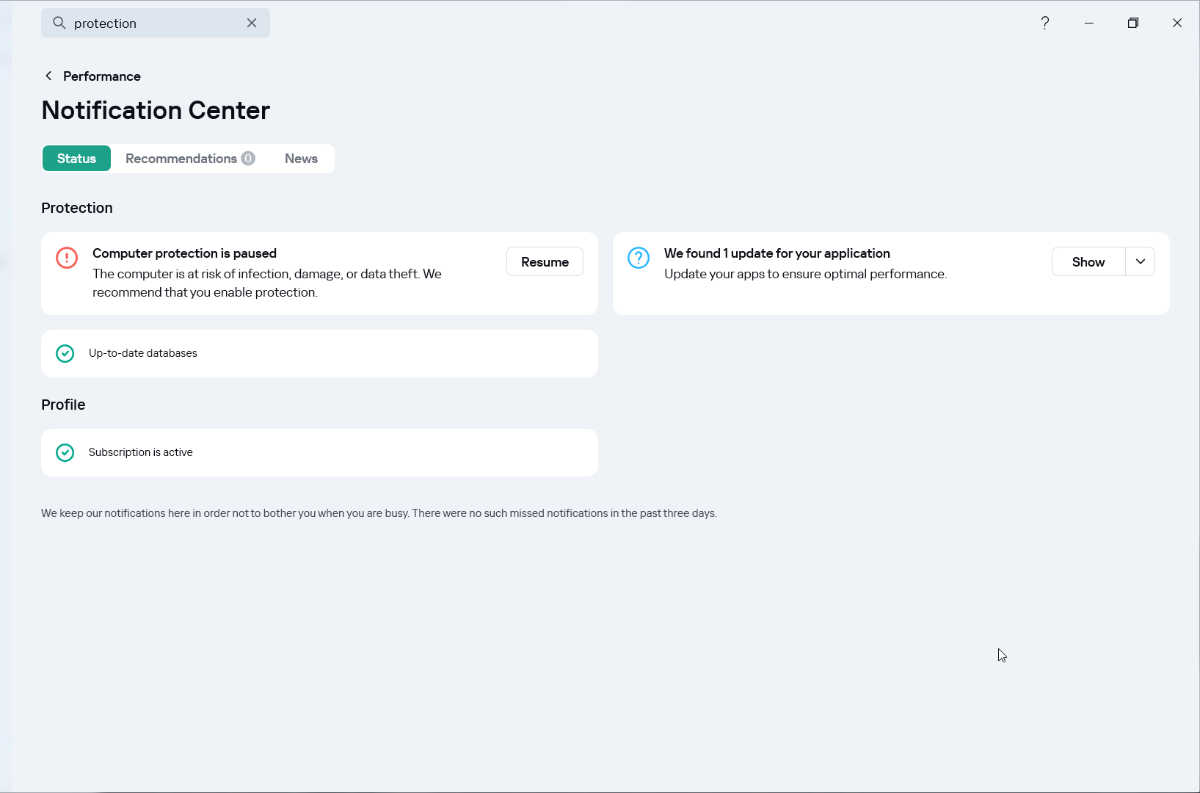1200x793 pixels.
Task: Click the red warning icon for paused protection
Action: click(67, 258)
